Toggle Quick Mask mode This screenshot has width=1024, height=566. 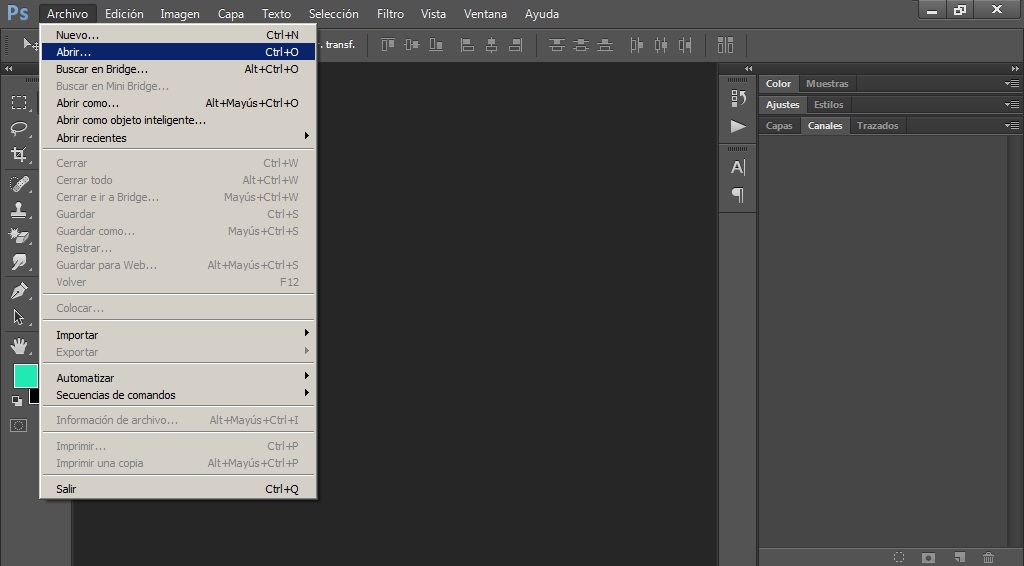coord(18,426)
